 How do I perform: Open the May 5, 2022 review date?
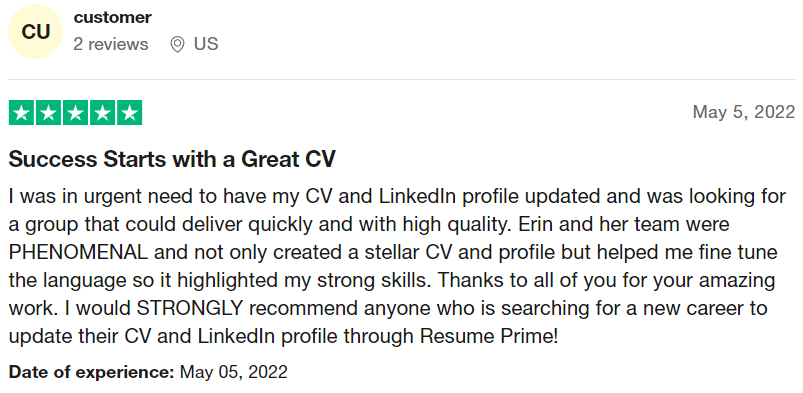coord(744,112)
